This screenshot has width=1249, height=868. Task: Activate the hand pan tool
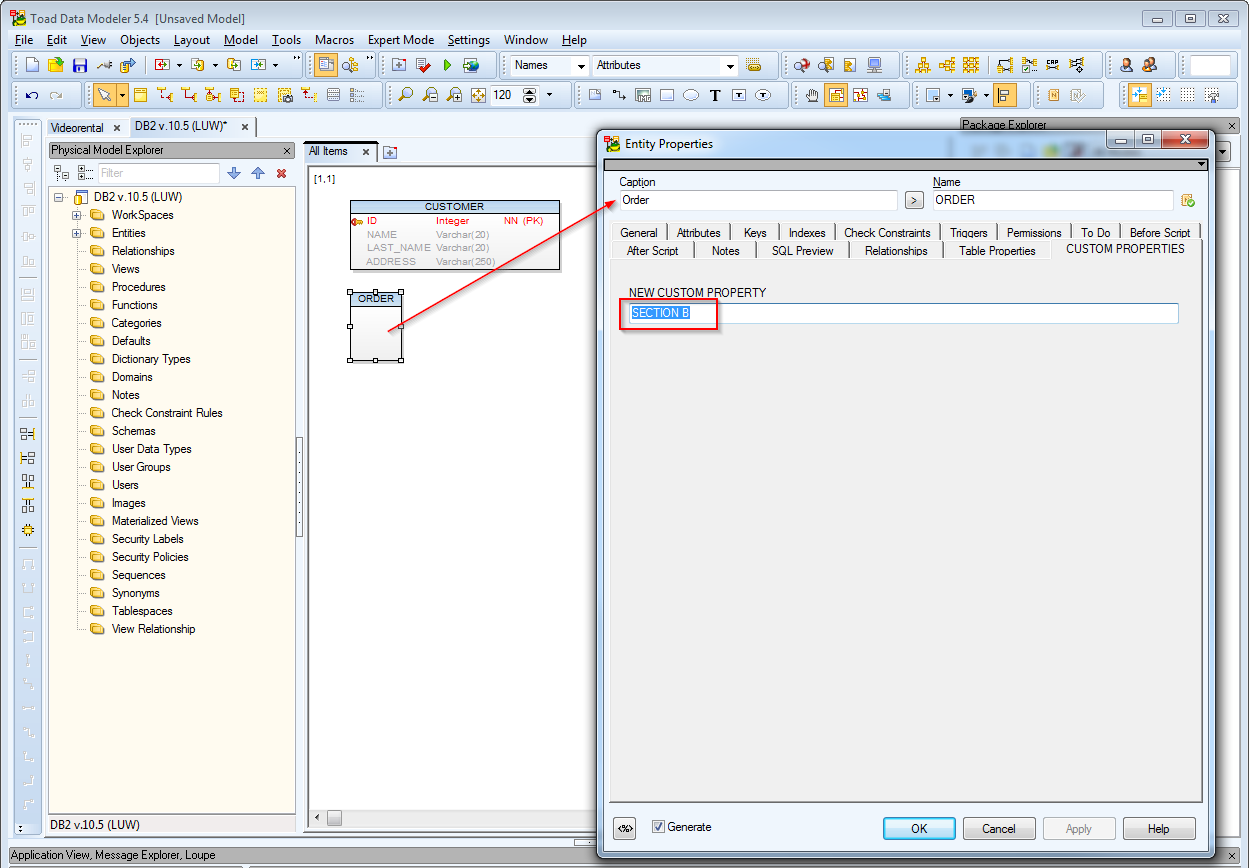click(x=812, y=95)
